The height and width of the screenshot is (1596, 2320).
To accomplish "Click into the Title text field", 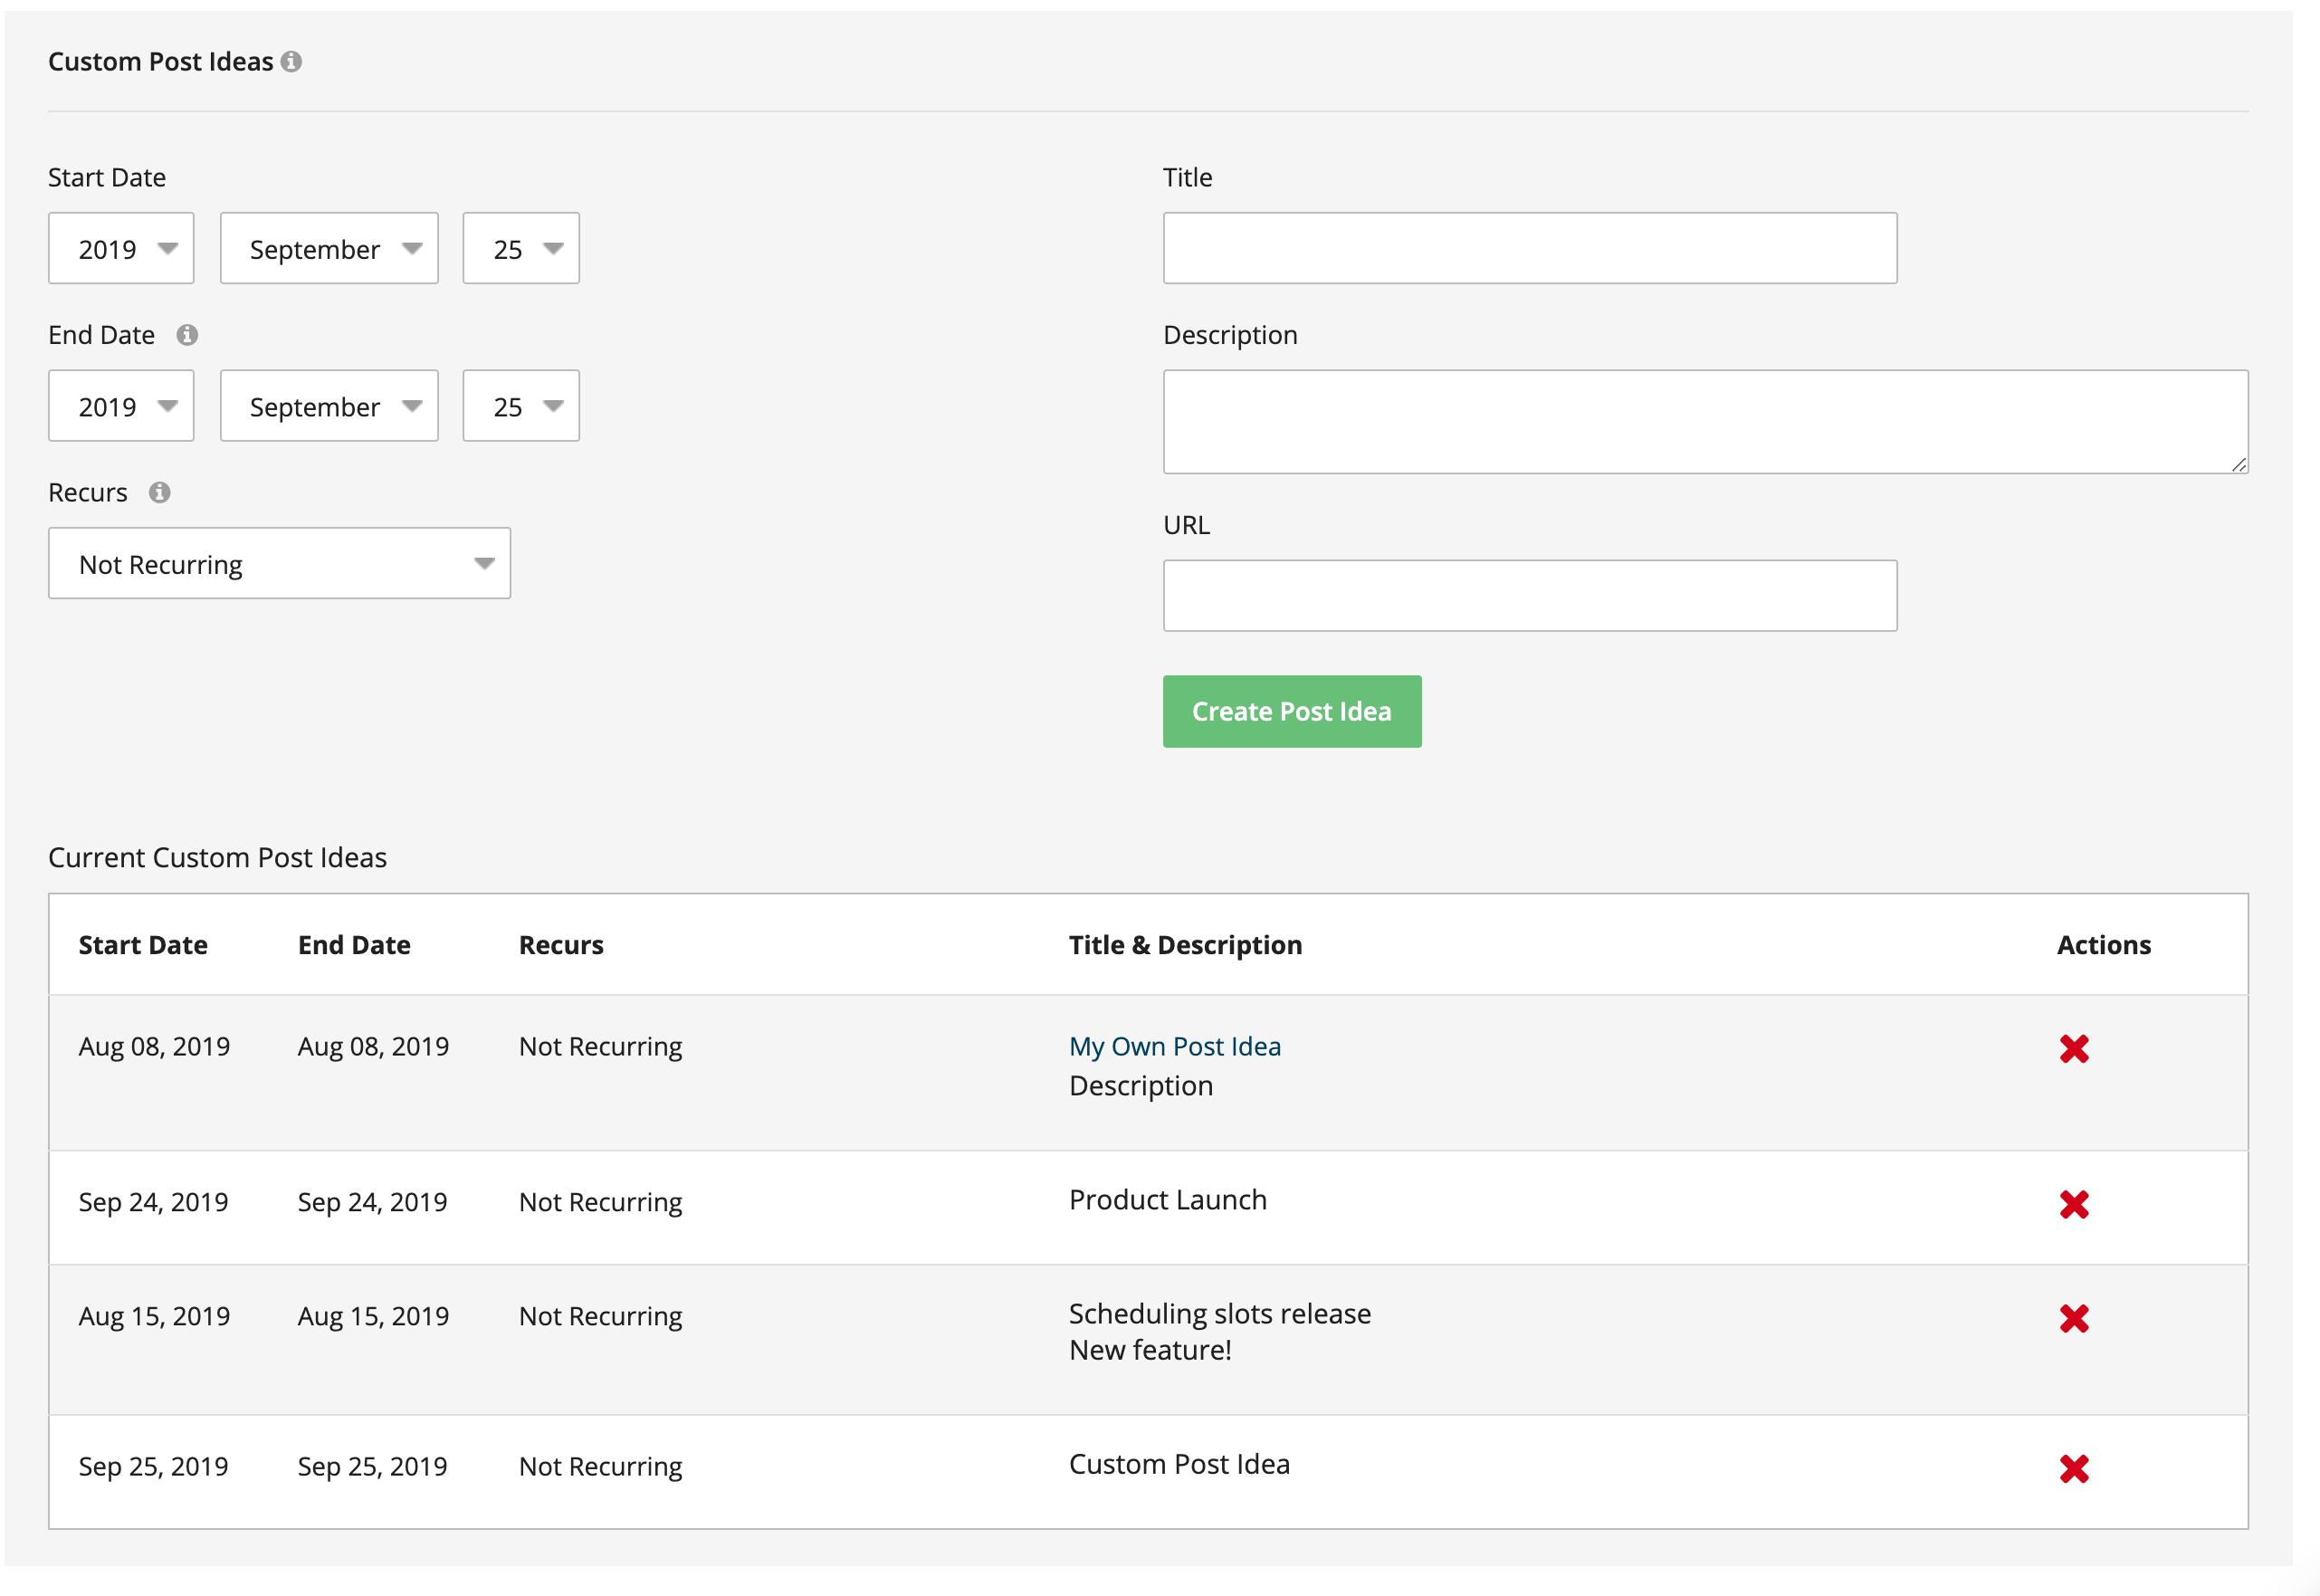I will click(x=1529, y=249).
